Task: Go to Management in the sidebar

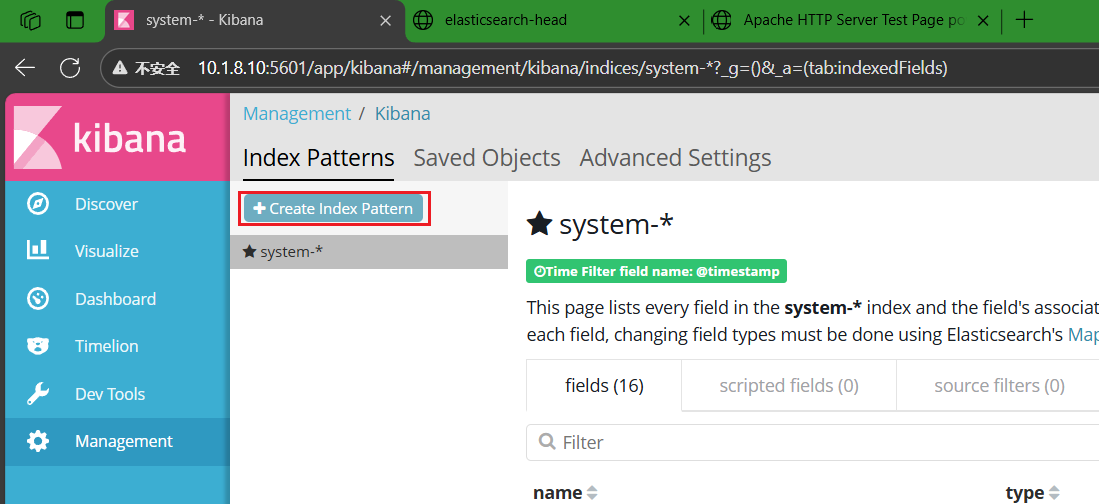Action: pyautogui.click(x=118, y=441)
